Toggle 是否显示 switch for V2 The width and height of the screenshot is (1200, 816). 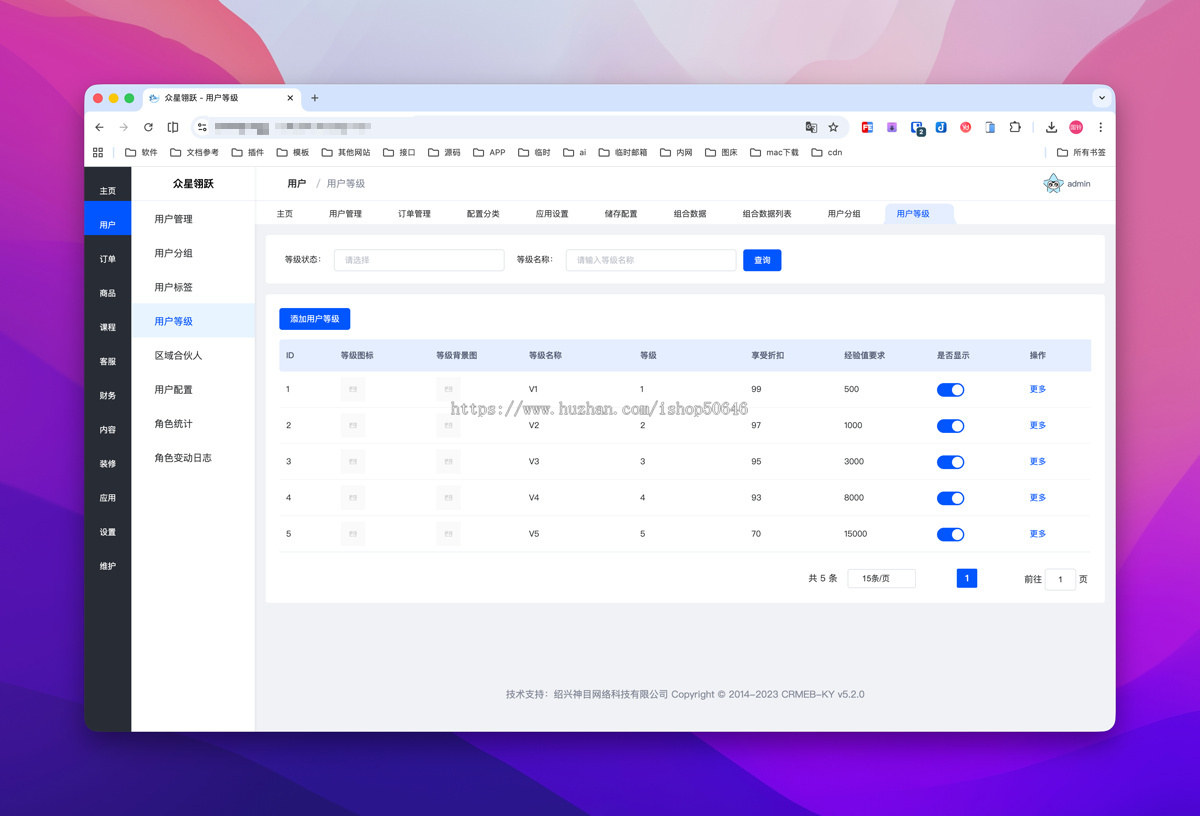point(951,426)
